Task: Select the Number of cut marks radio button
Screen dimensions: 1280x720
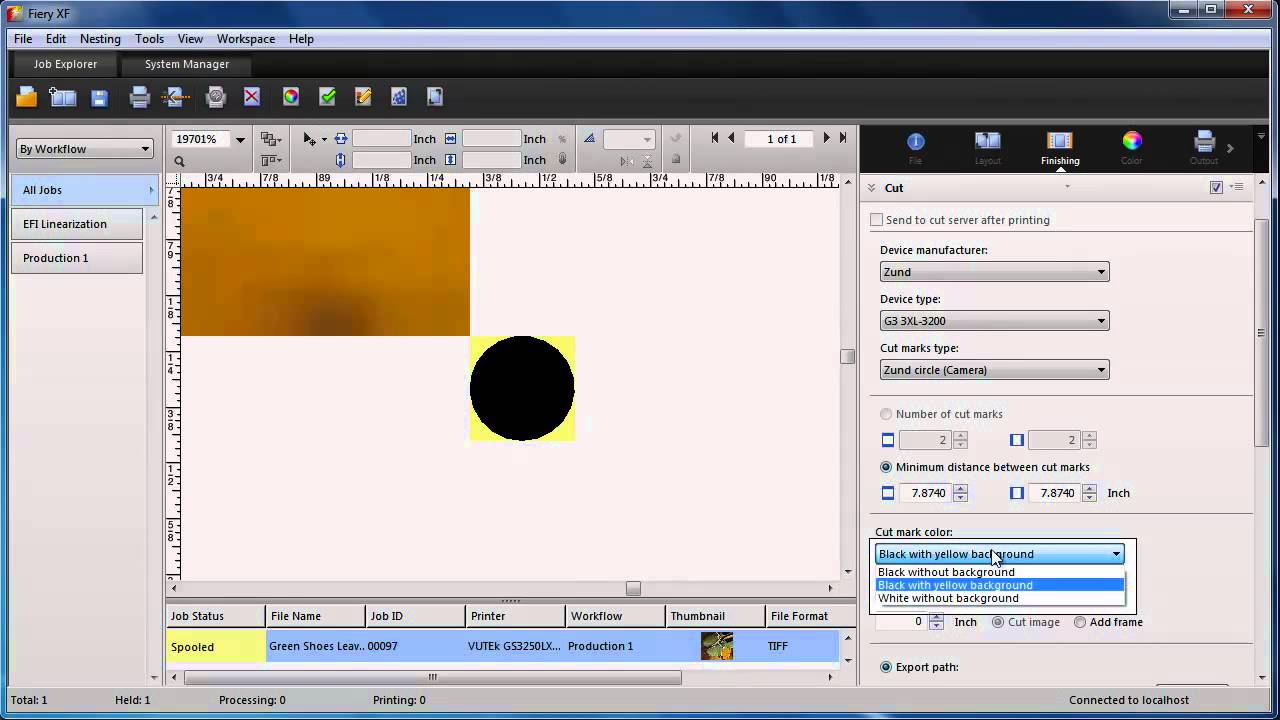Action: tap(886, 414)
